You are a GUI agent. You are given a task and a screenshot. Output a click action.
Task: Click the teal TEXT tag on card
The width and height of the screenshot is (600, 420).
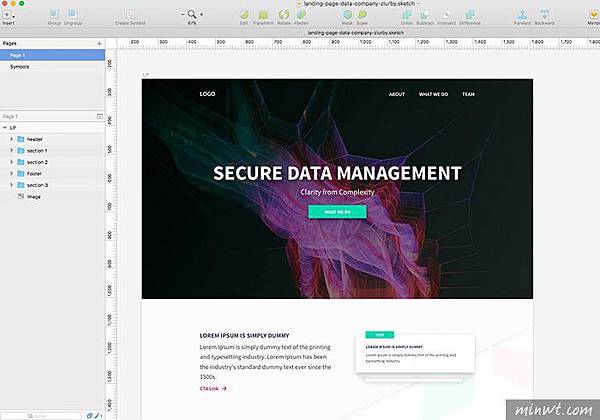point(380,335)
